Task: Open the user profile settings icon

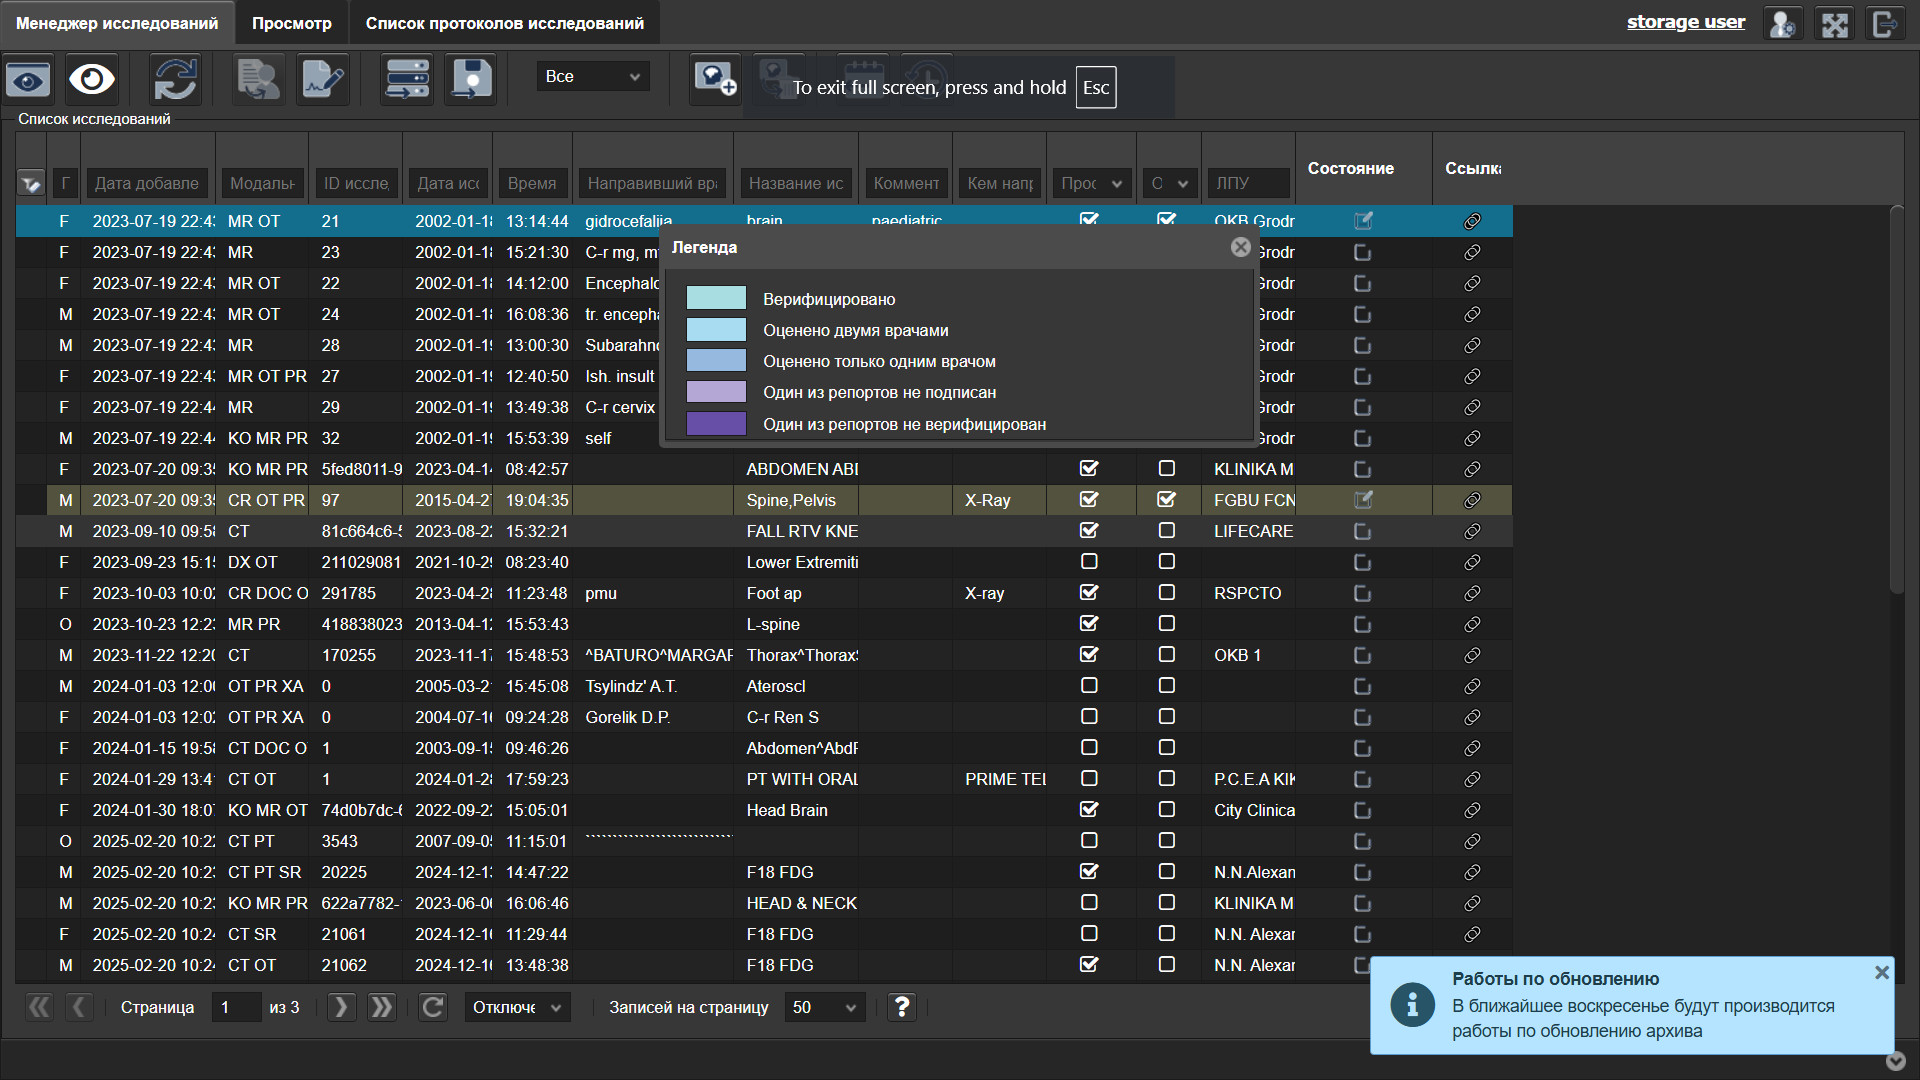Action: (x=1782, y=24)
